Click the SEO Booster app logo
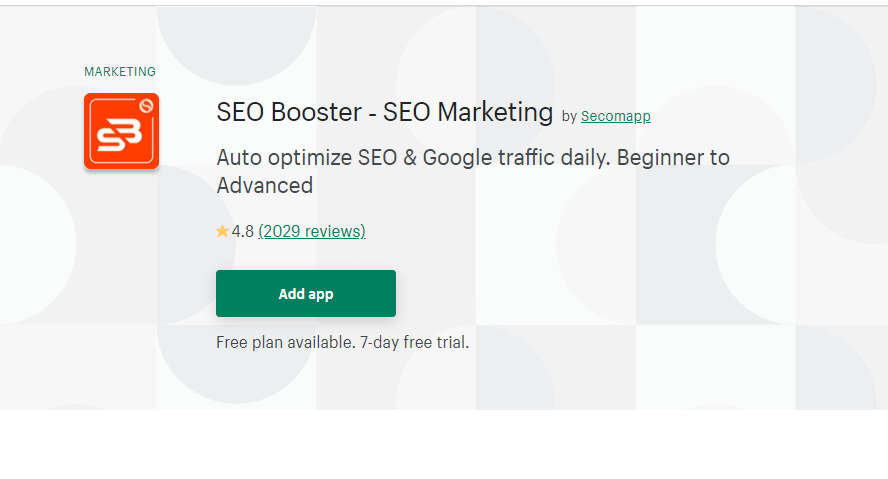This screenshot has height=479, width=888. coord(121,131)
